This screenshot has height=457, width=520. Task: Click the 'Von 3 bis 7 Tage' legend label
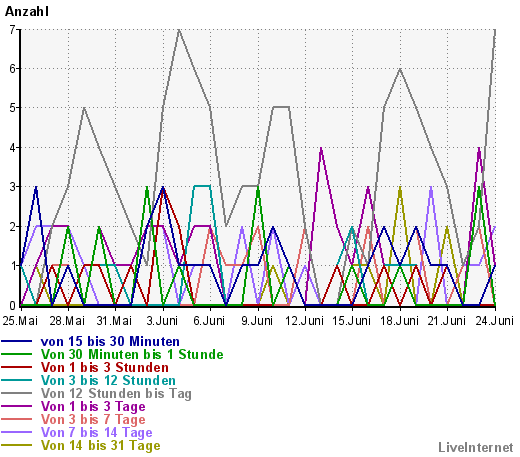(x=93, y=420)
